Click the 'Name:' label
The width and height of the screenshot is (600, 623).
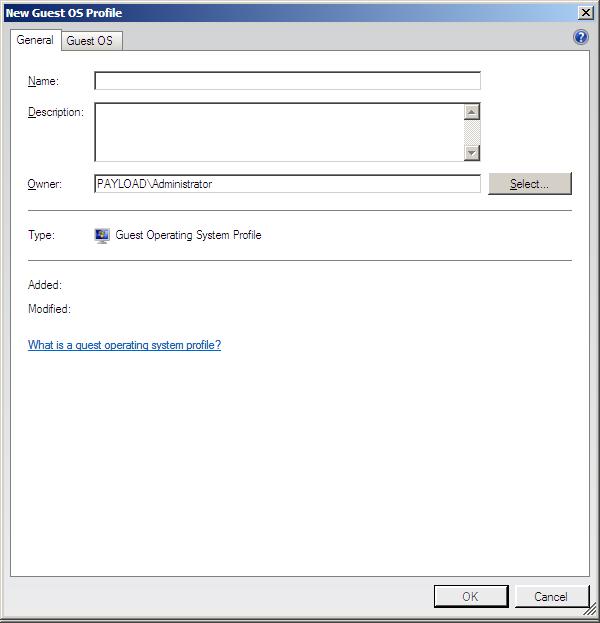pyautogui.click(x=43, y=81)
